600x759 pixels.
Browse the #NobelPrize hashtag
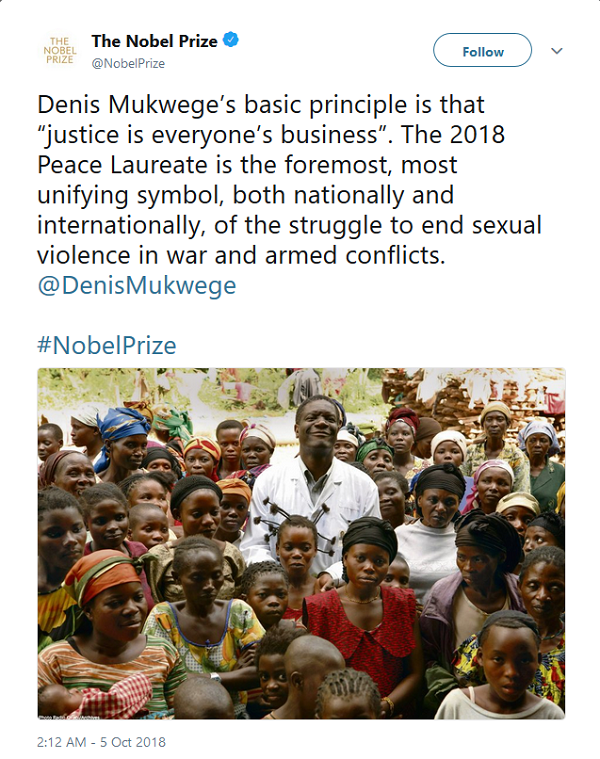point(107,346)
